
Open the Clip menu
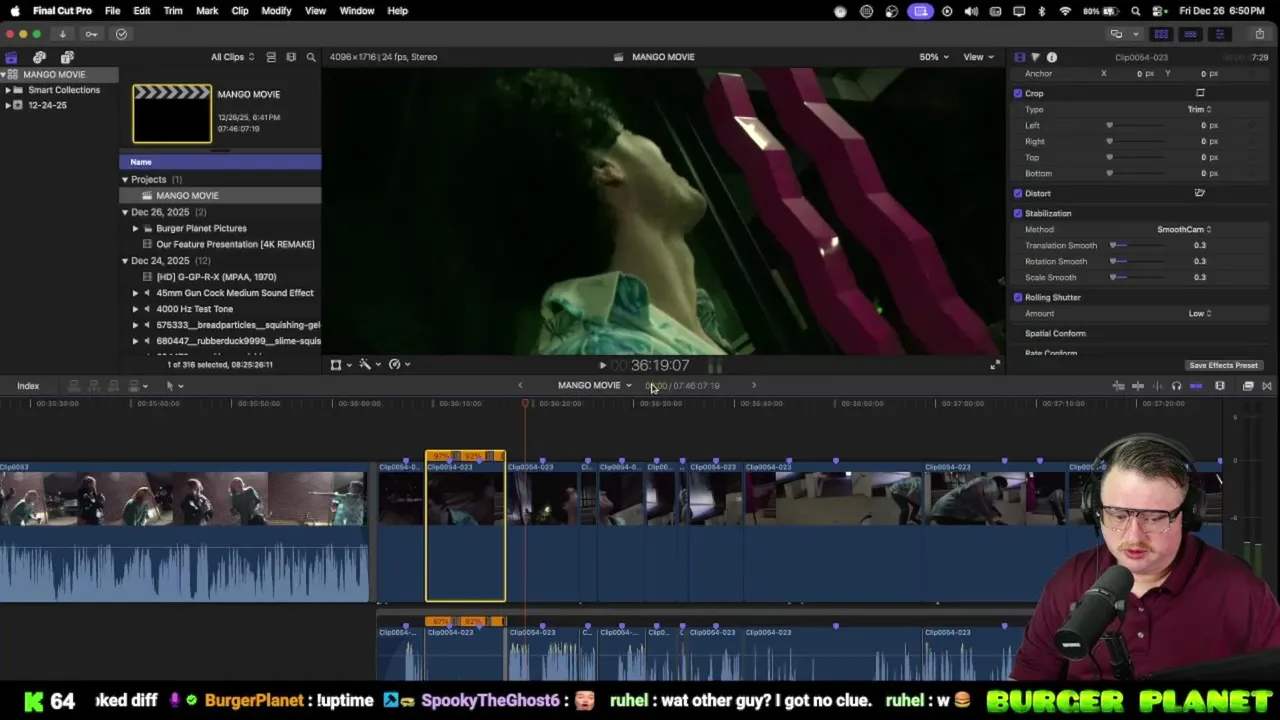[x=240, y=11]
